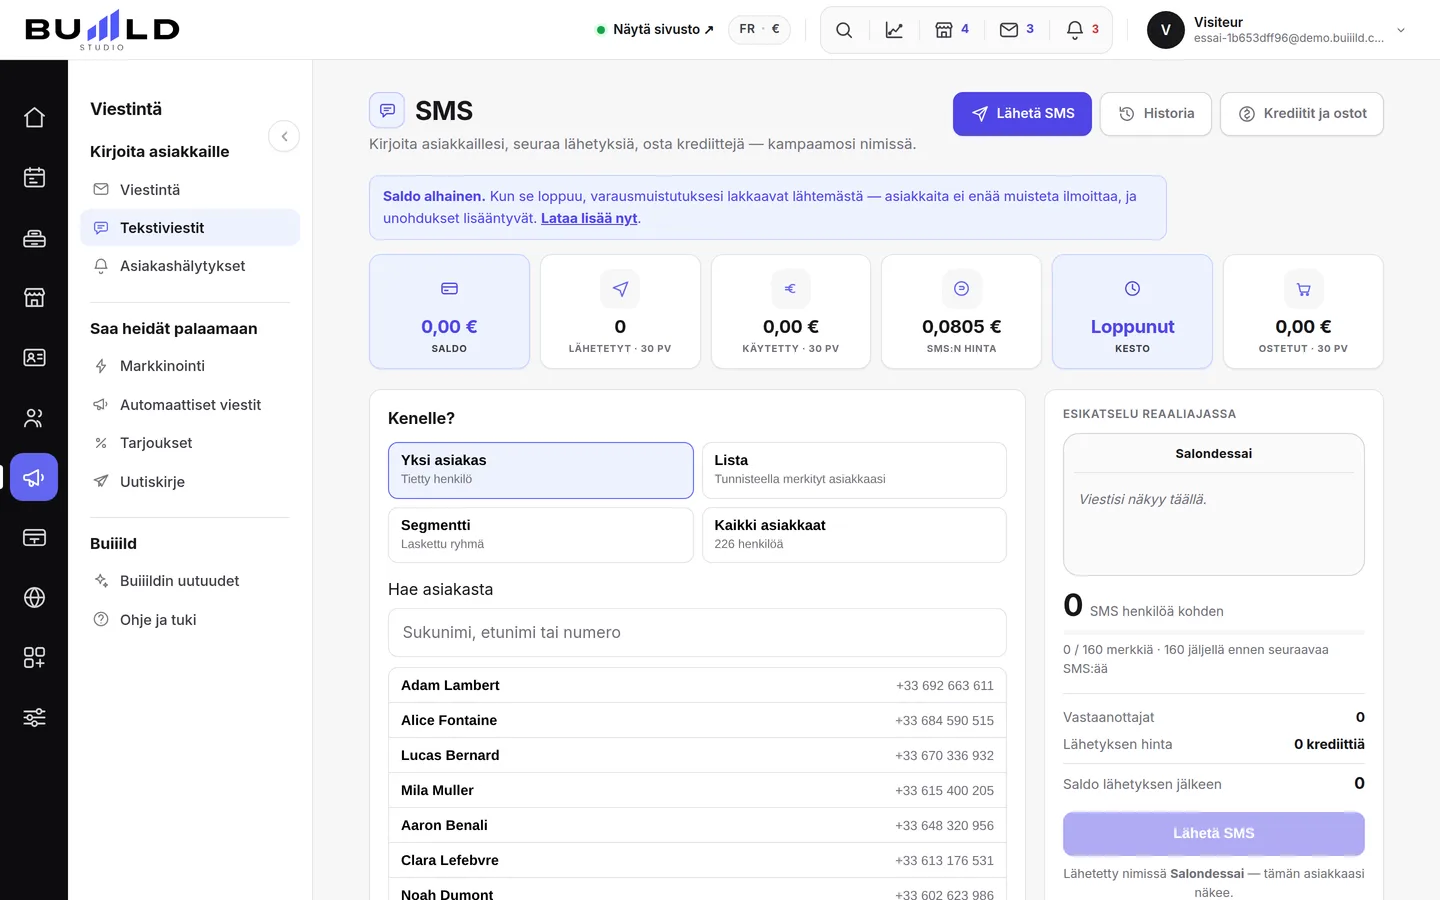Open the apps add-on grid icon
1440x900 pixels.
34,657
